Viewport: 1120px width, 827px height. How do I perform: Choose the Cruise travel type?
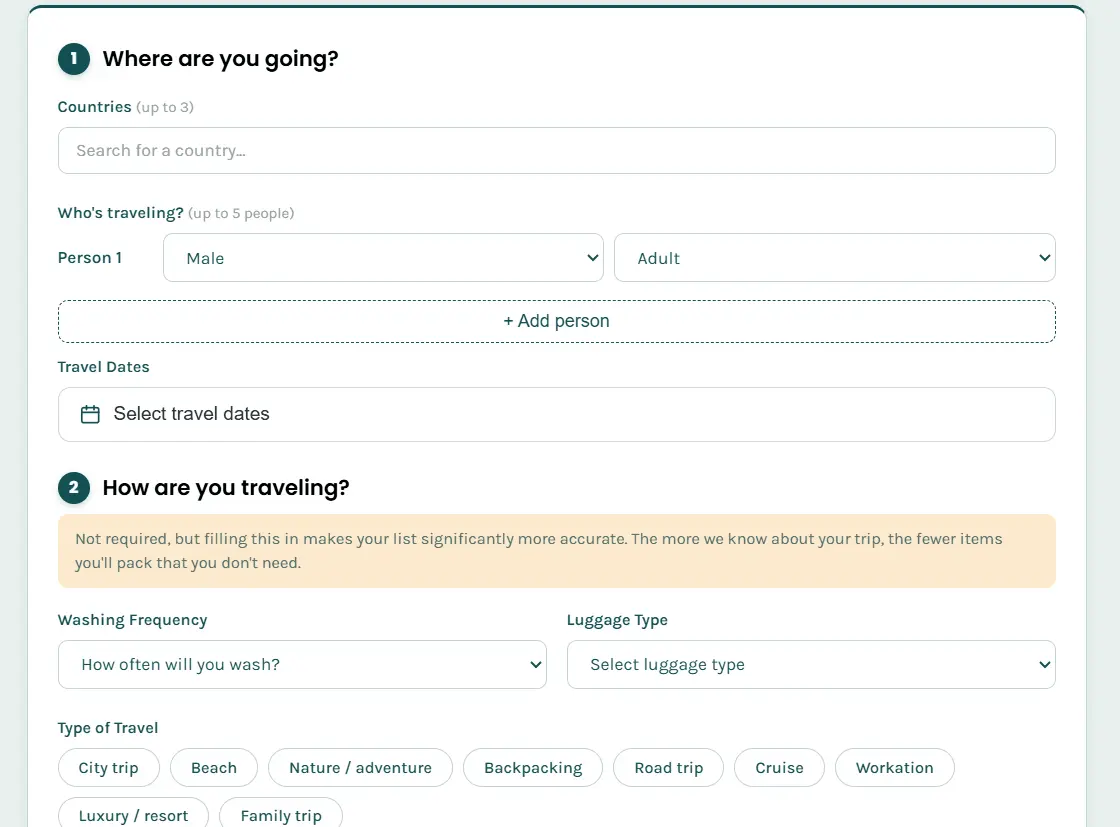(x=779, y=768)
